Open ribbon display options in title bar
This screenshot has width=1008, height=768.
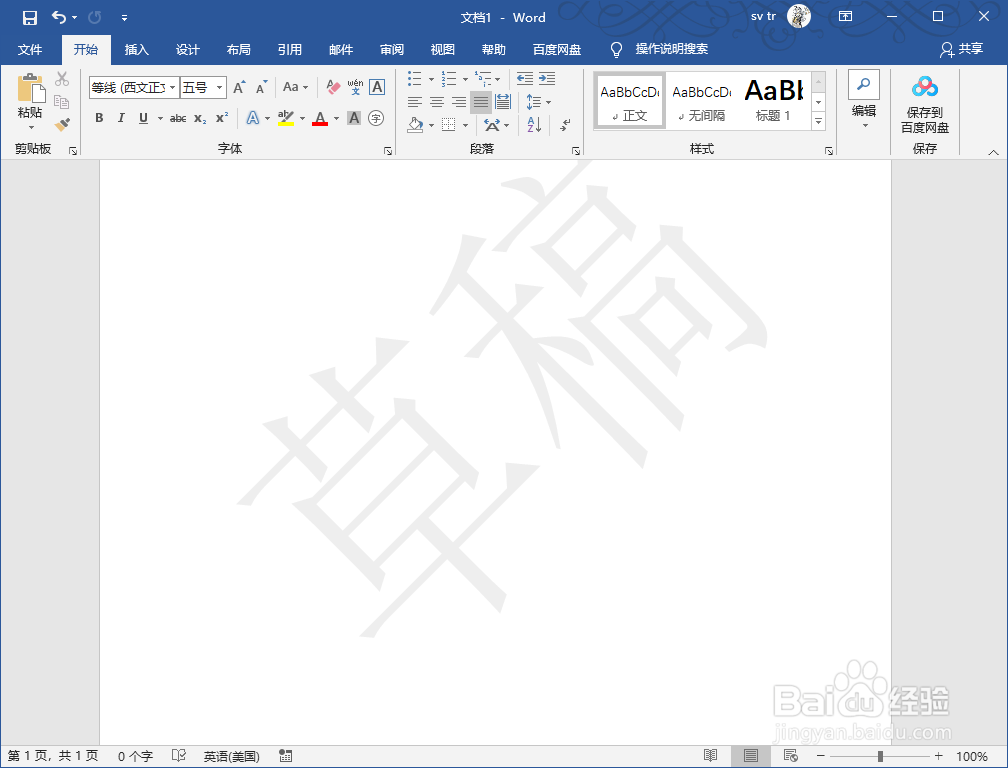(x=845, y=17)
